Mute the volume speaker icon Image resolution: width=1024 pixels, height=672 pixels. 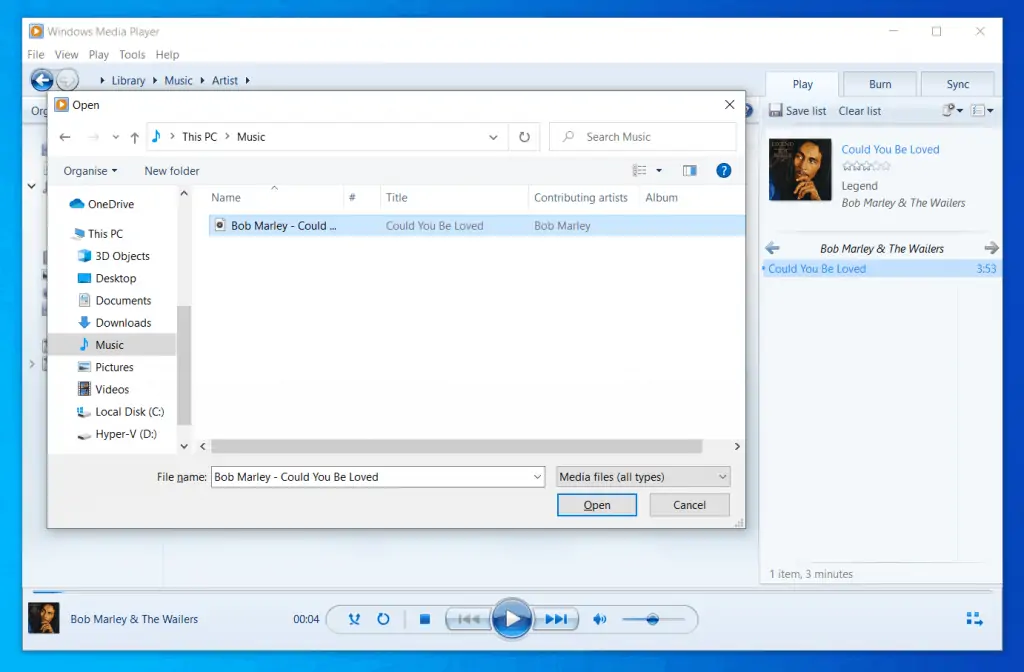tap(600, 619)
